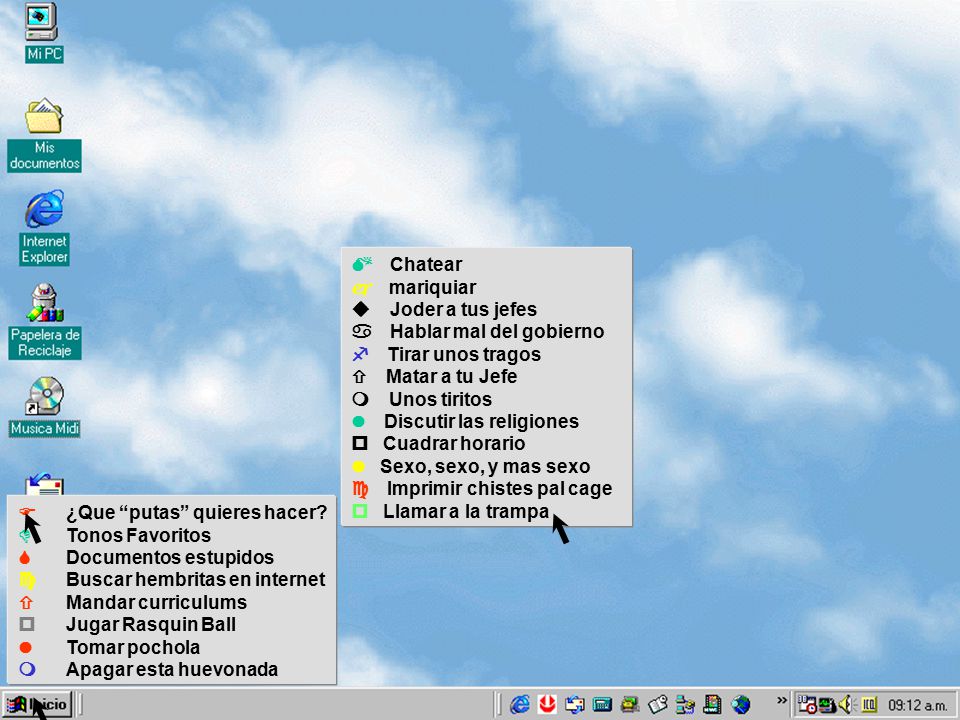Image resolution: width=960 pixels, height=720 pixels.
Task: Click the network computers taskbar icon
Action: pos(685,705)
